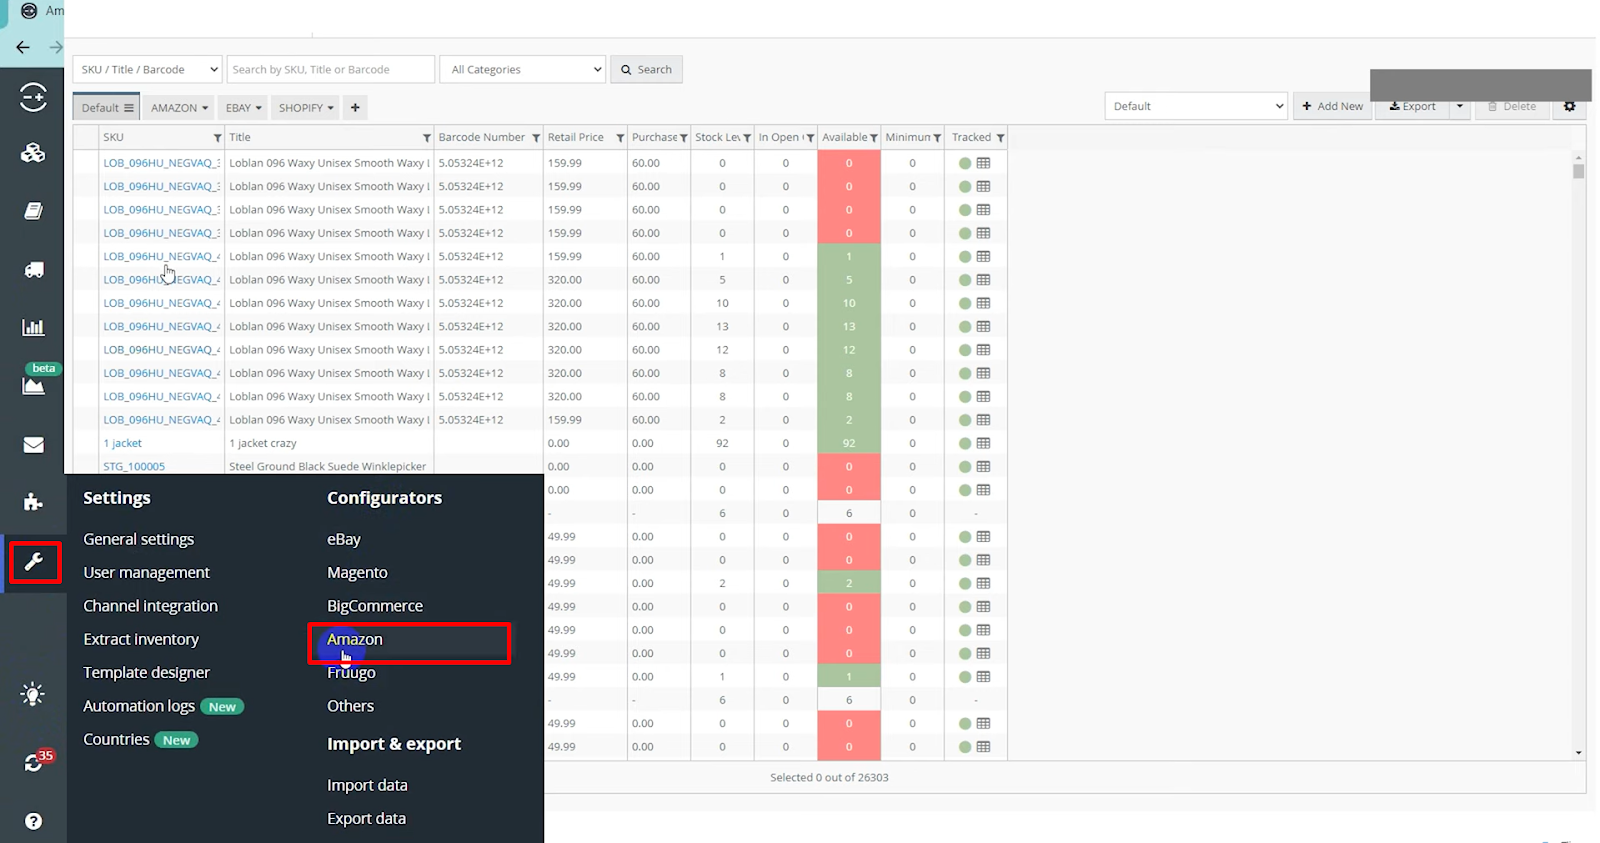Open the SKU / Title / Barcode dropdown

tap(147, 69)
